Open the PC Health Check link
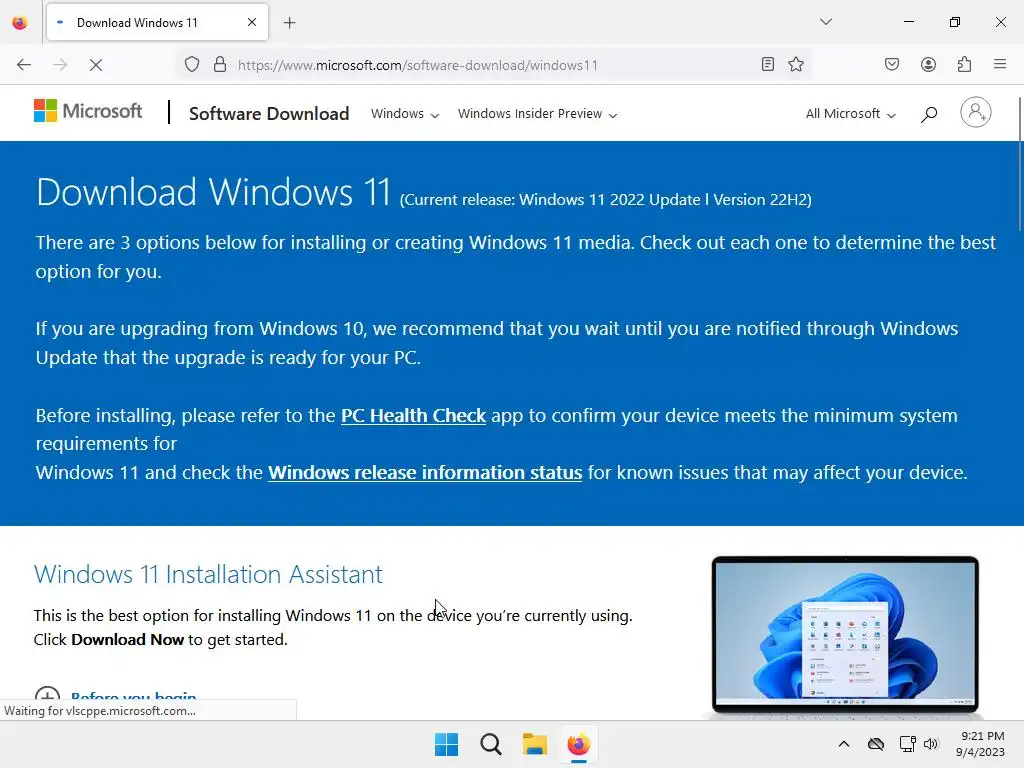 tap(413, 416)
